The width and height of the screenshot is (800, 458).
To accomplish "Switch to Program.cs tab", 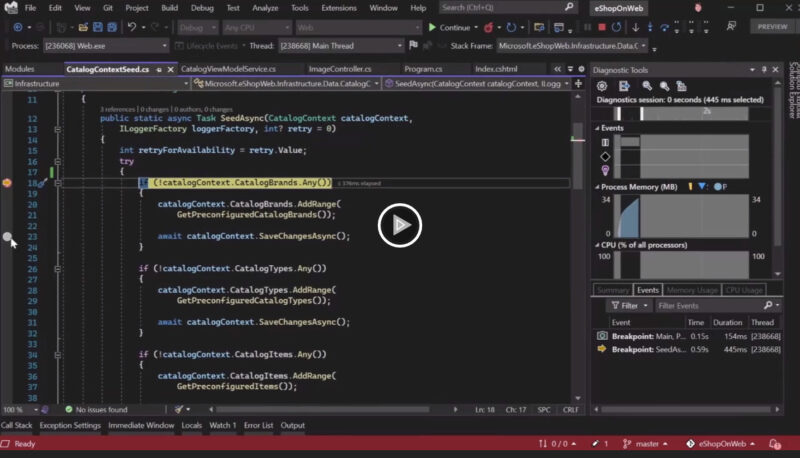I will tap(423, 69).
